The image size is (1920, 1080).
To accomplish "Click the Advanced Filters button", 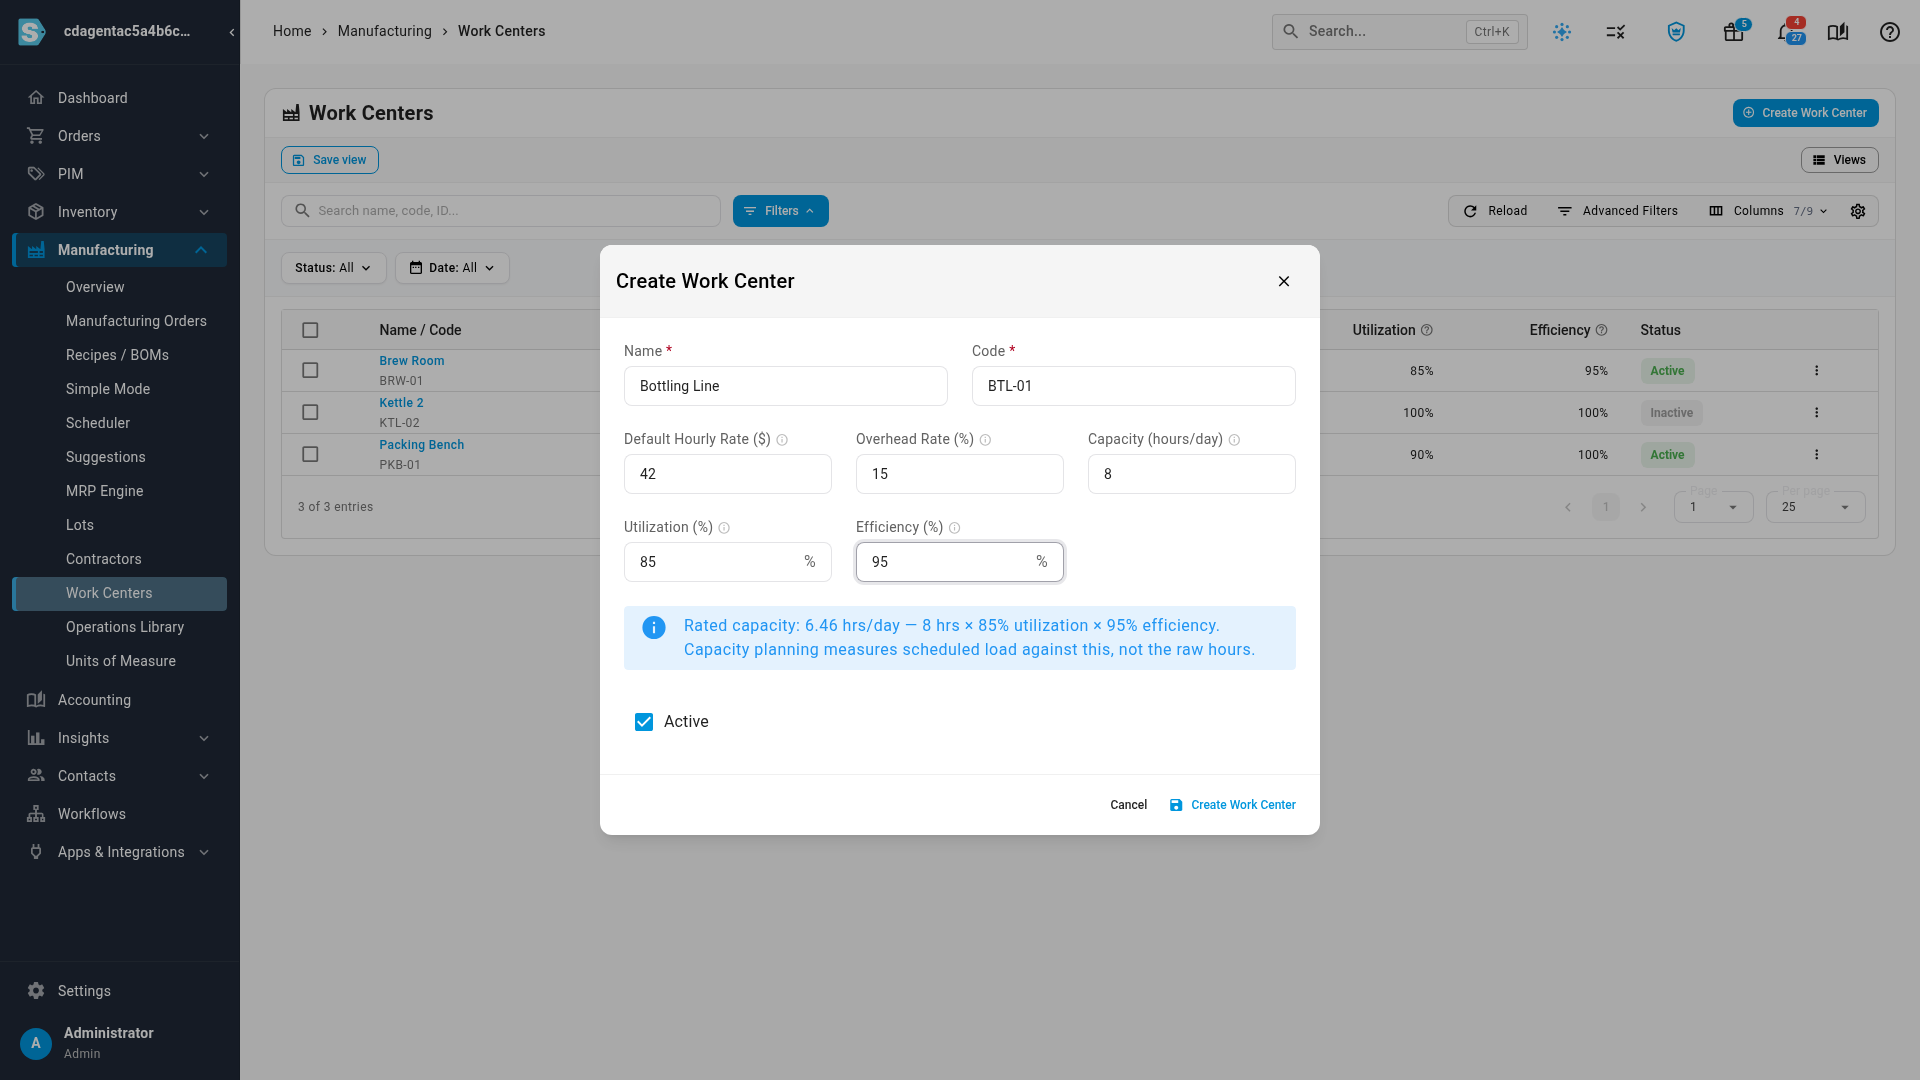I will [x=1617, y=211].
